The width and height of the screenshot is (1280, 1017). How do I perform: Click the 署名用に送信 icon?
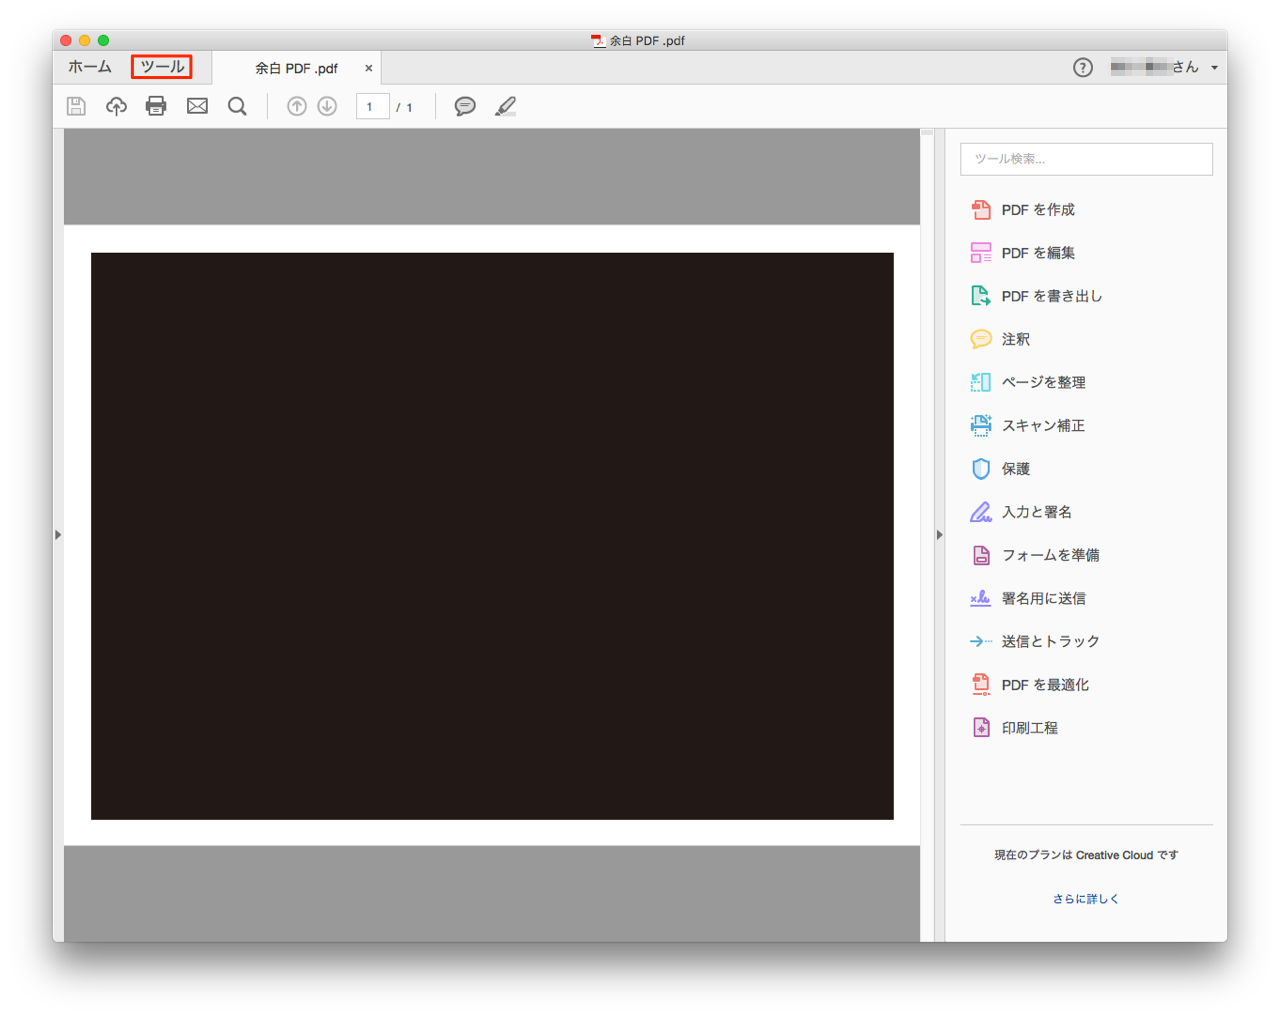click(x=981, y=598)
